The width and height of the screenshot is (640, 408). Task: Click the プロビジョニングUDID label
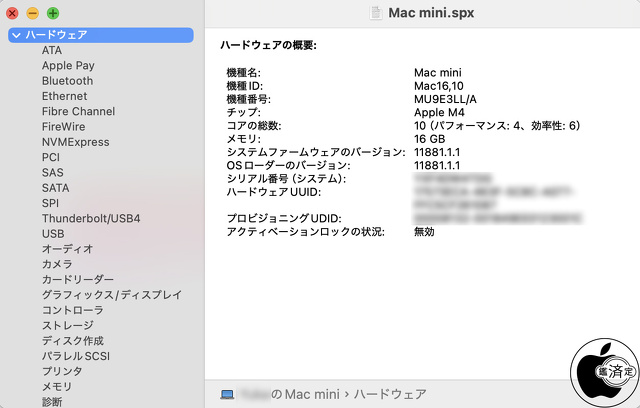[284, 219]
